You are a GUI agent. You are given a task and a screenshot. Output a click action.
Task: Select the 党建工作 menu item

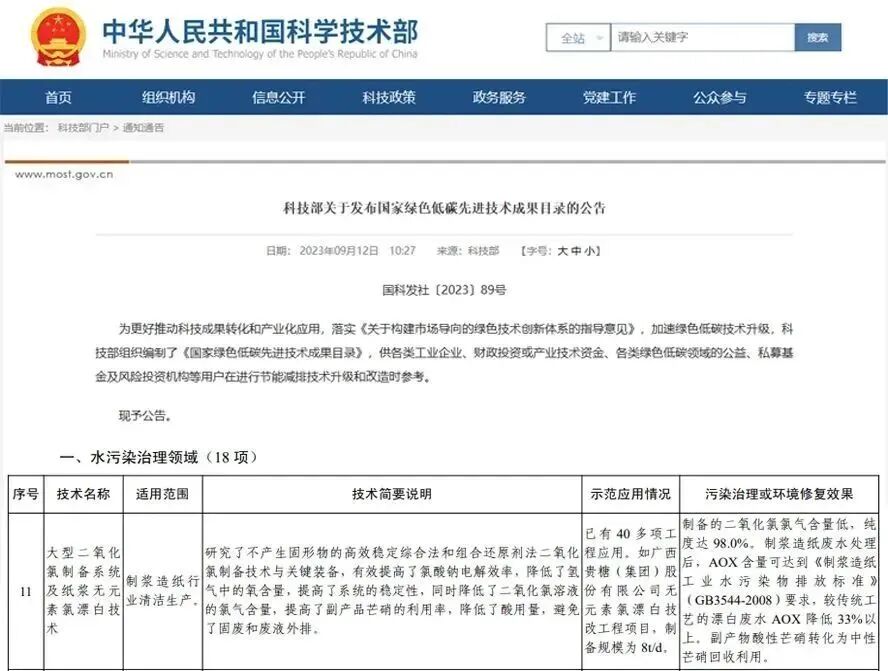[x=609, y=97]
